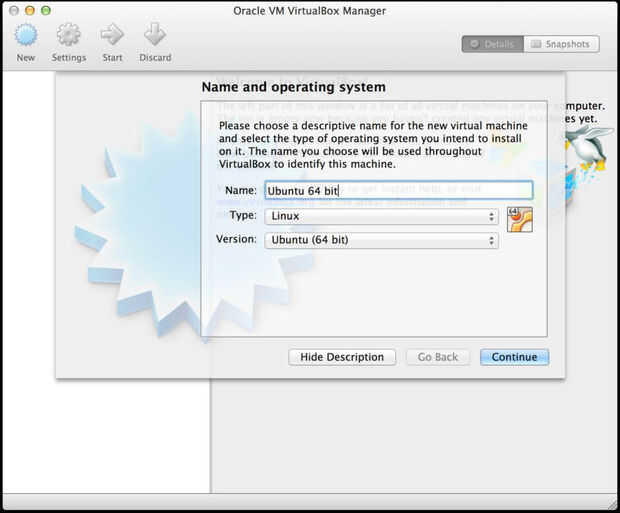Click the green zoom window button
The image size is (620, 513).
pos(46,10)
